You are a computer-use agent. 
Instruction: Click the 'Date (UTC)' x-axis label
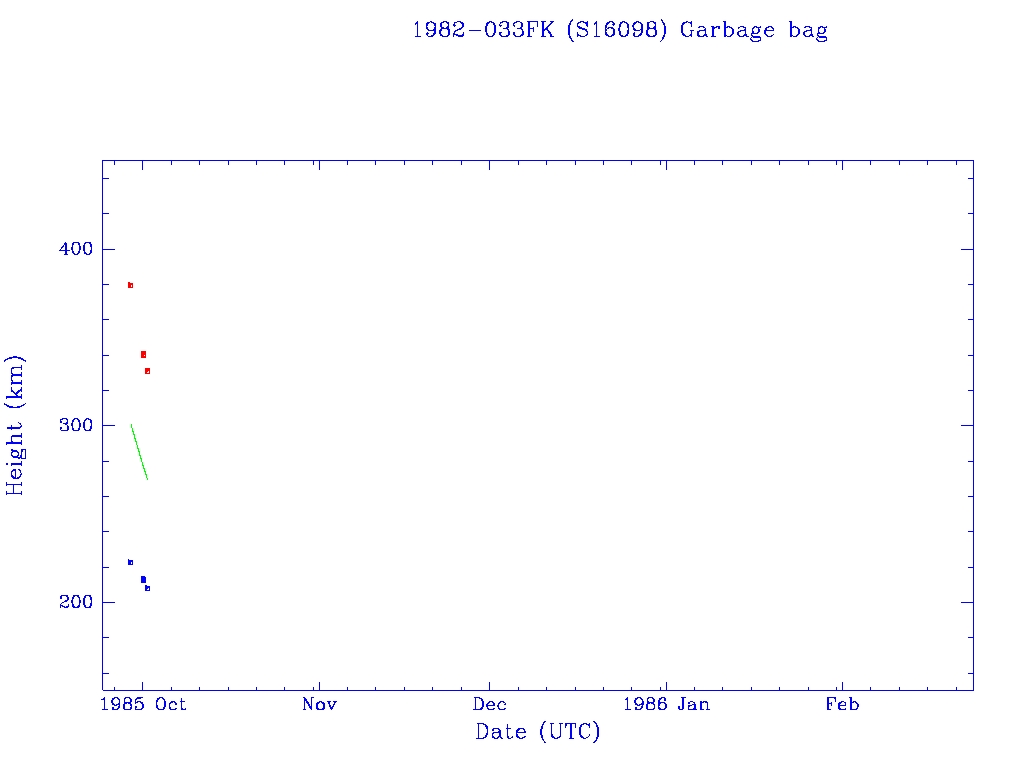[538, 732]
